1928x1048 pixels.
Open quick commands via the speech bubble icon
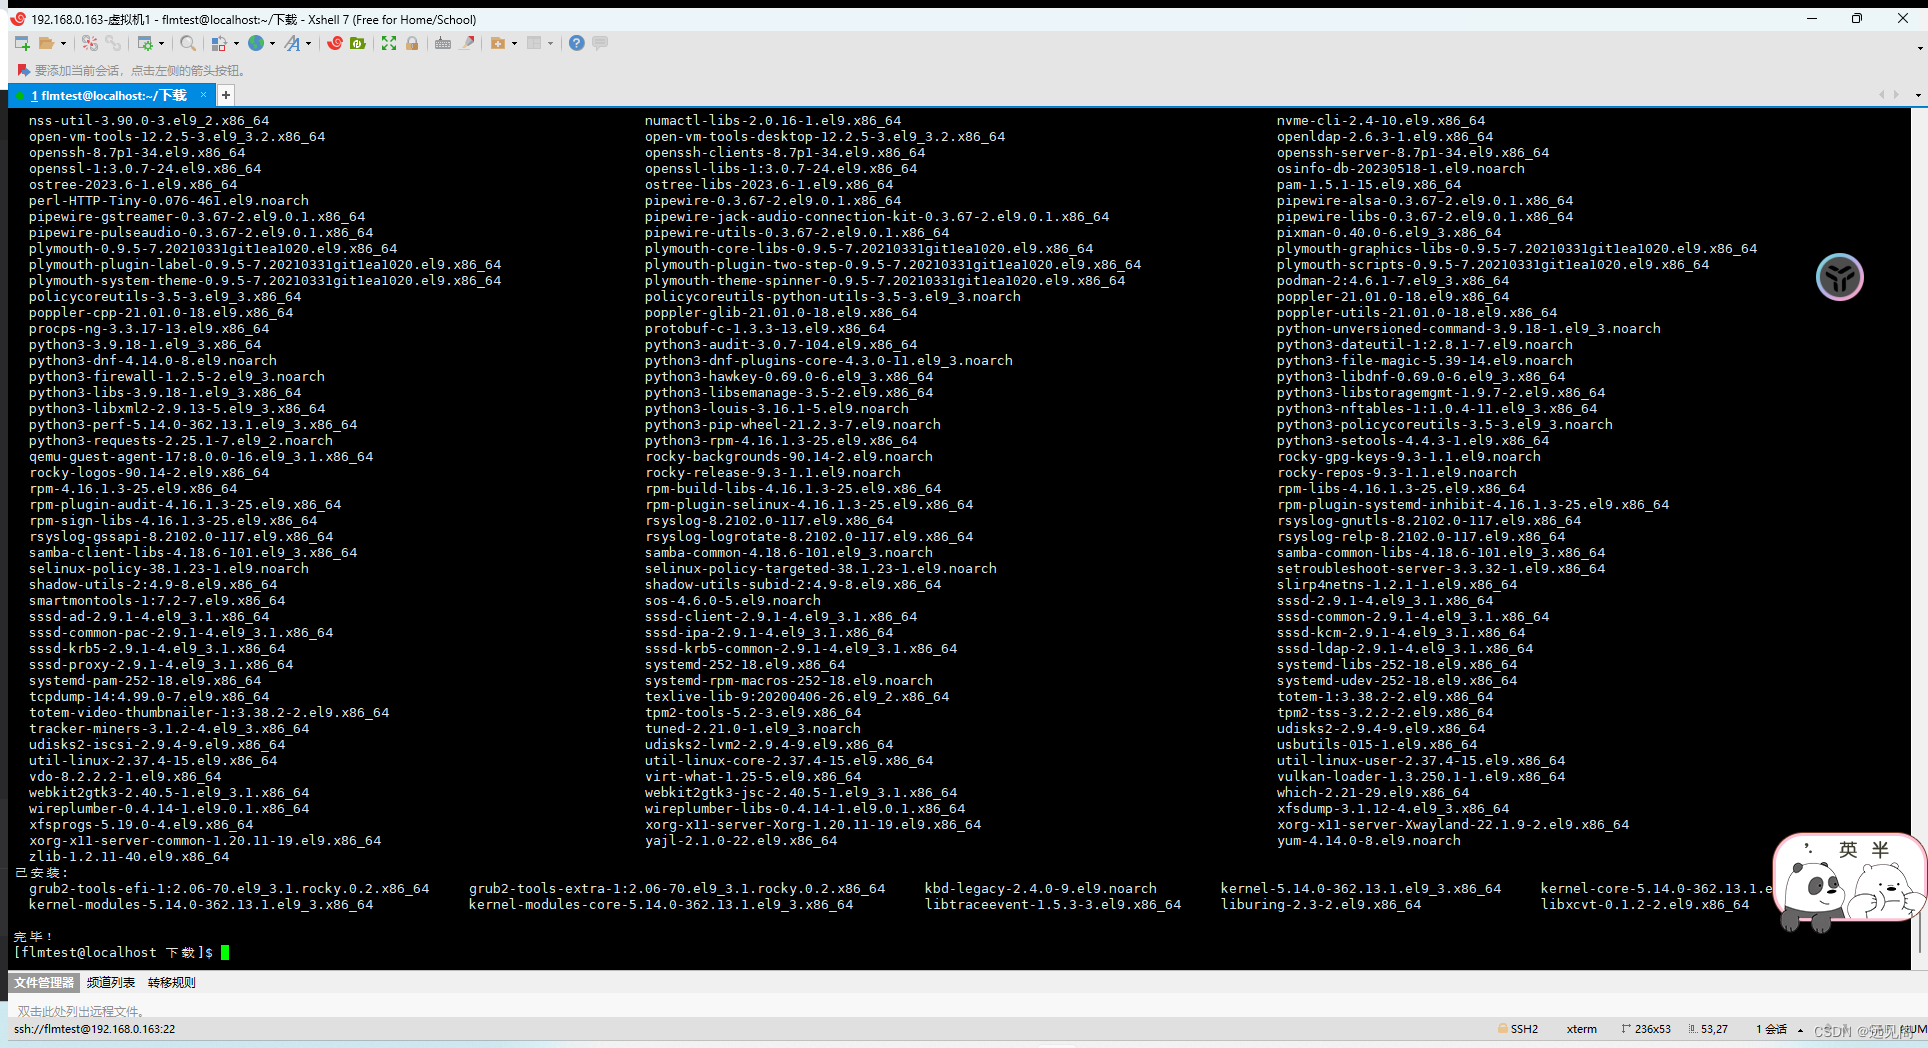598,43
